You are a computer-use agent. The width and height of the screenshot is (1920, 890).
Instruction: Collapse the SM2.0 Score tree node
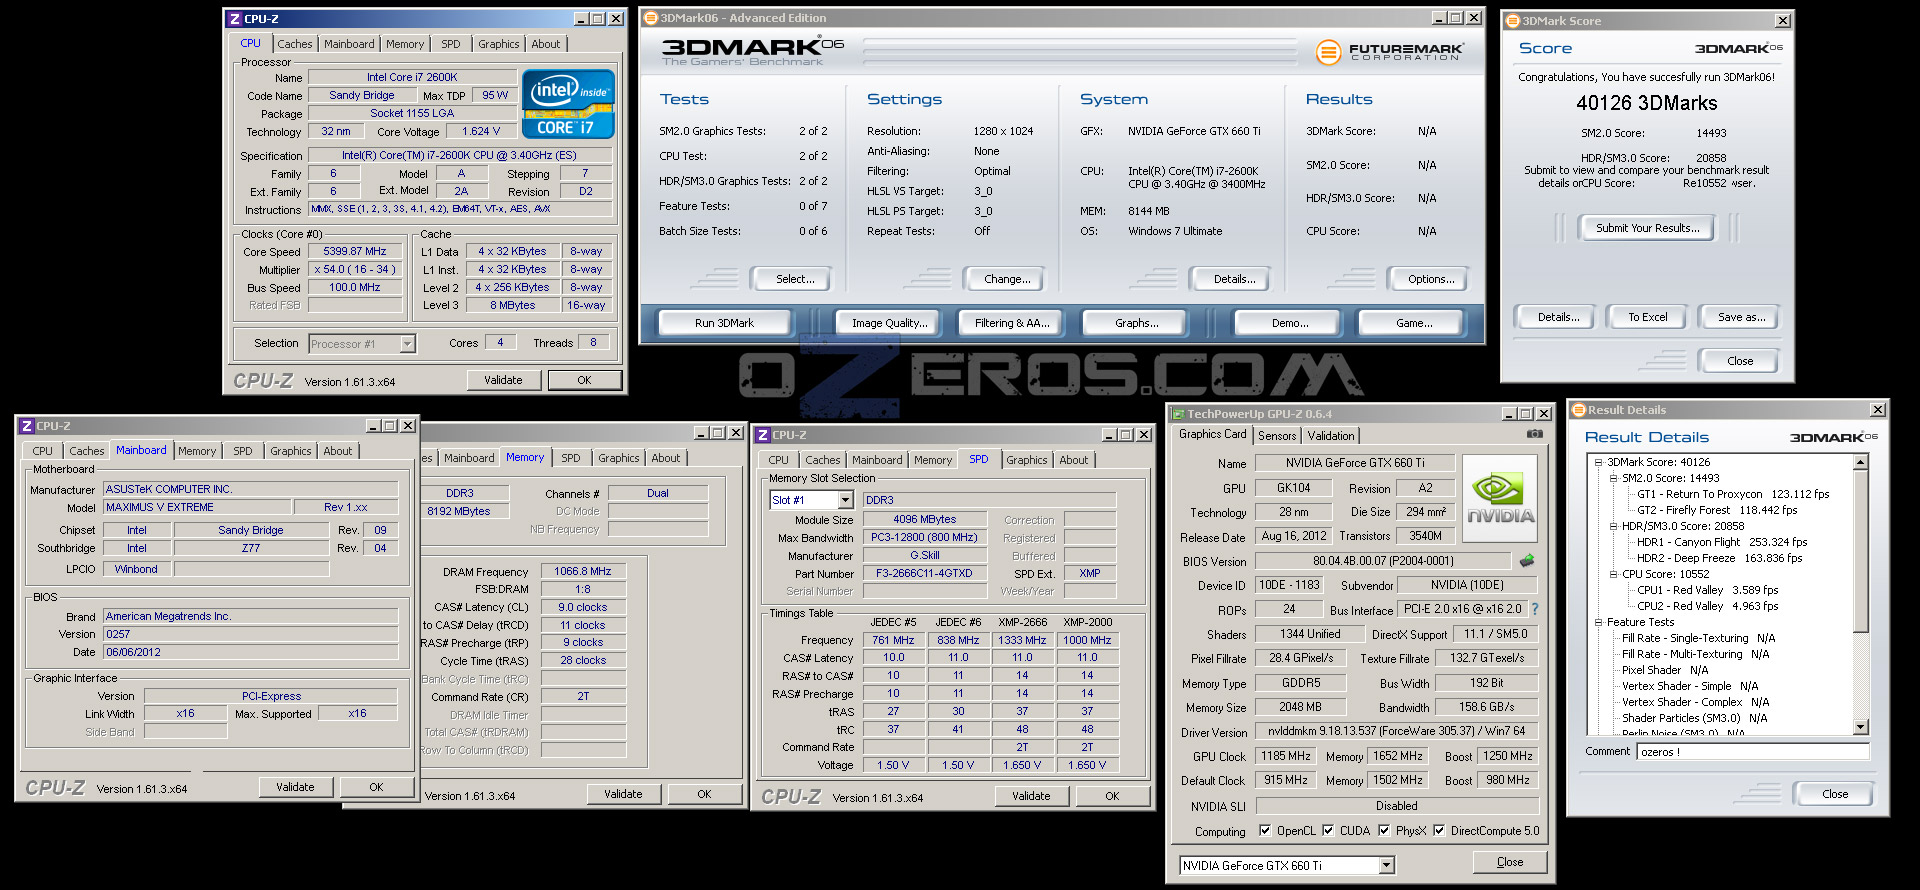(1613, 478)
